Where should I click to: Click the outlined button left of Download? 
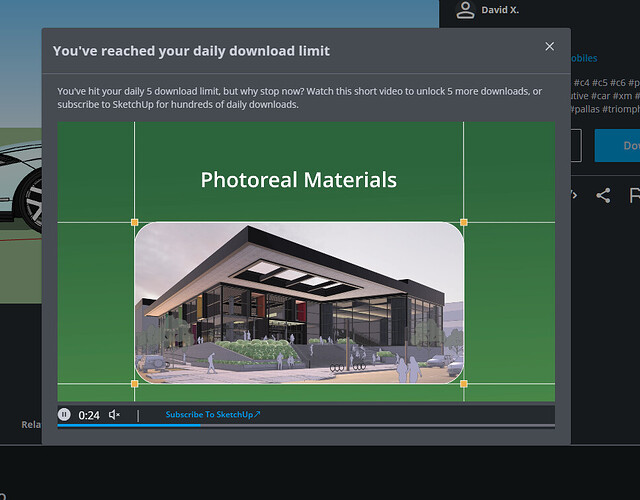coord(575,145)
